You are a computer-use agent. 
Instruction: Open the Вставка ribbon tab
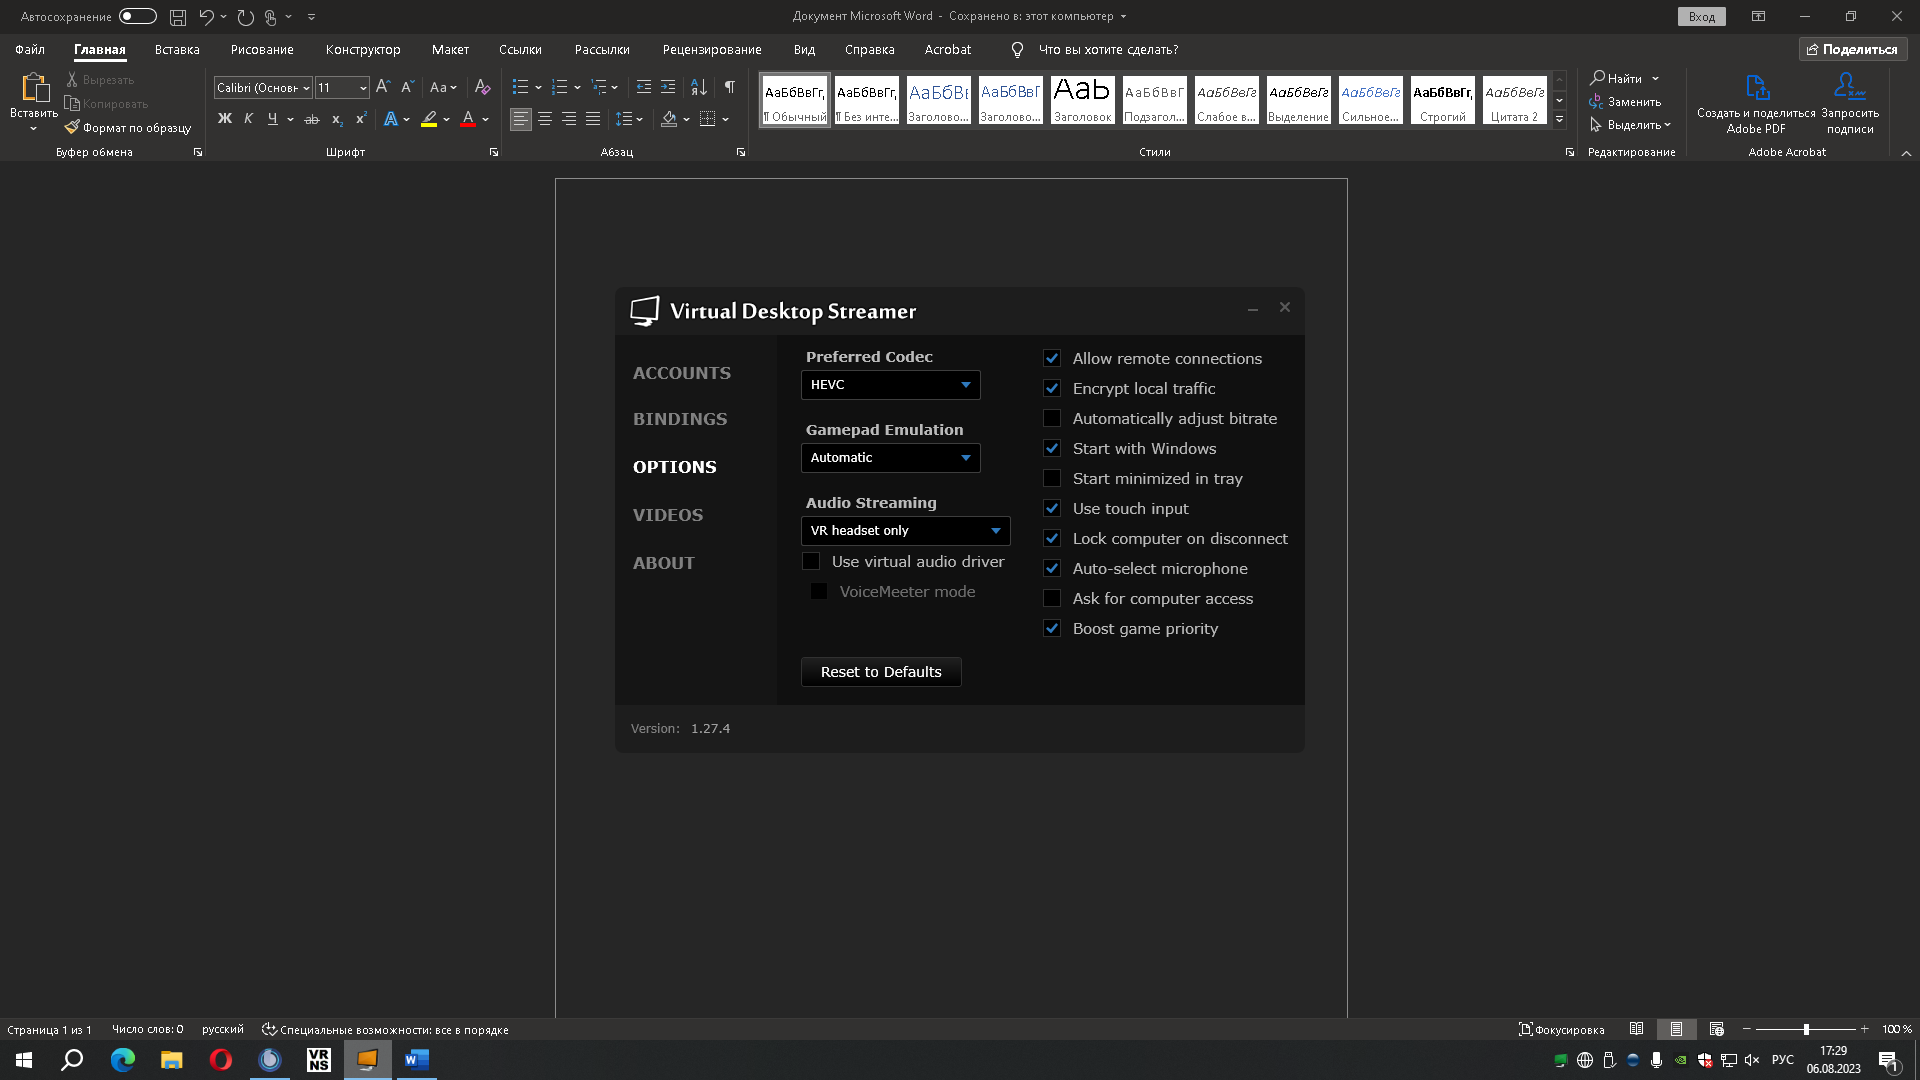tap(177, 49)
